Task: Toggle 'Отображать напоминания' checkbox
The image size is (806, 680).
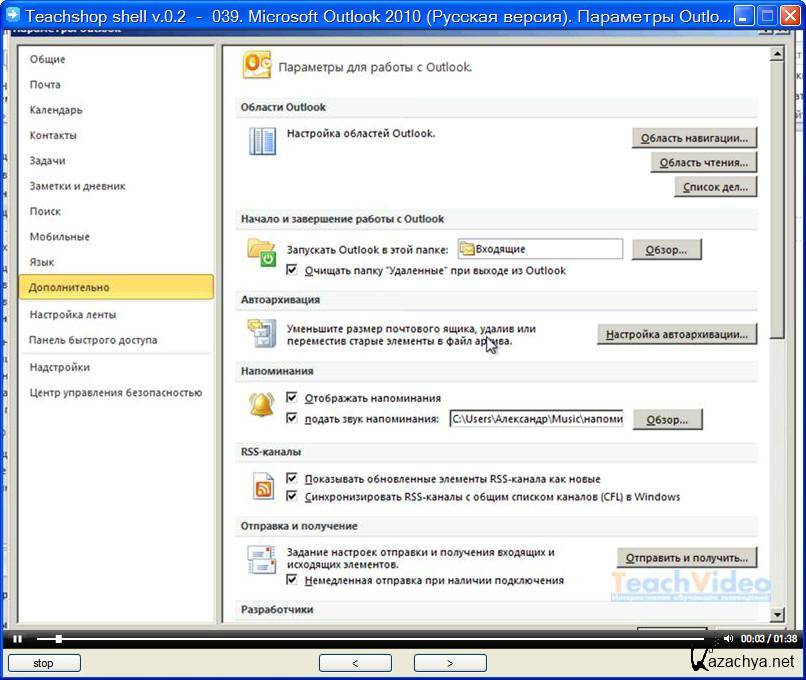Action: click(292, 398)
